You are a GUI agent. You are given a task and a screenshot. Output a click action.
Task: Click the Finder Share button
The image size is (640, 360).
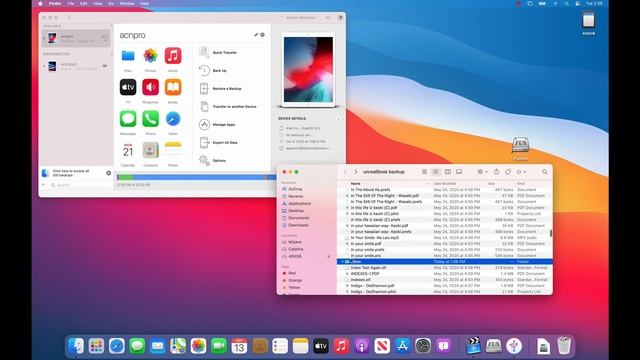coord(496,172)
